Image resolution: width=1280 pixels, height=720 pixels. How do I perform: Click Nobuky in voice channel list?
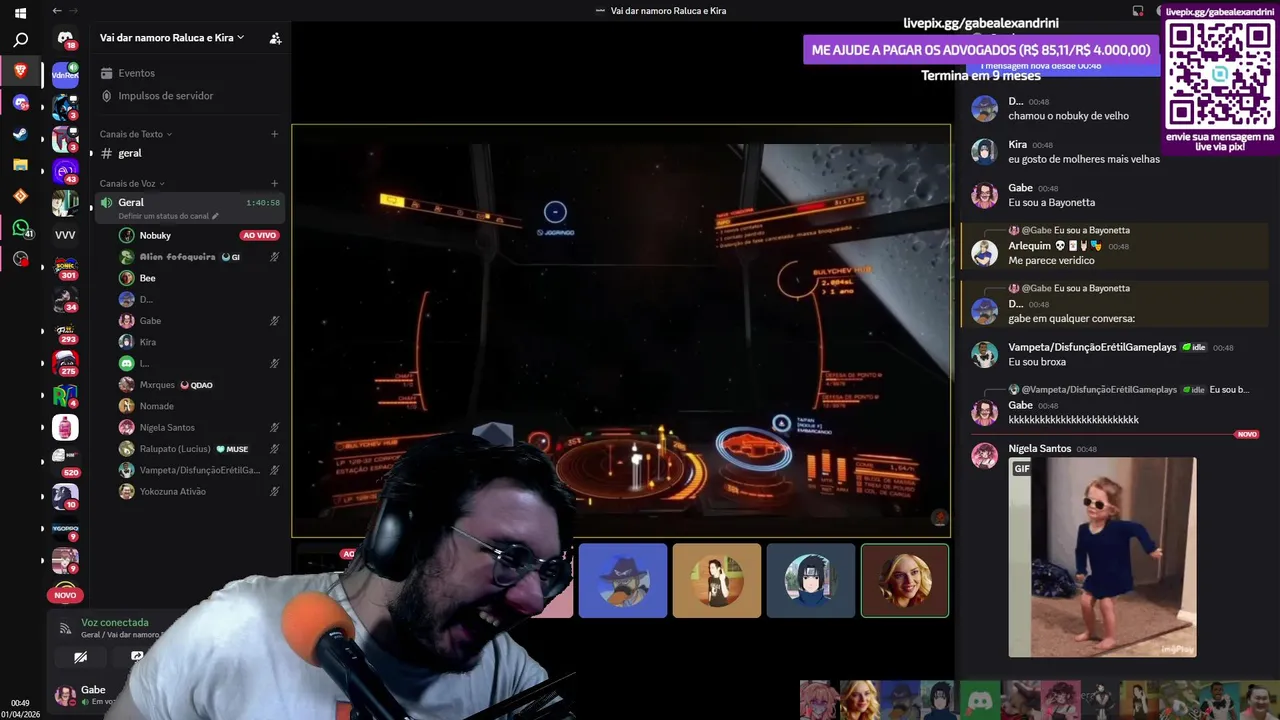point(155,235)
